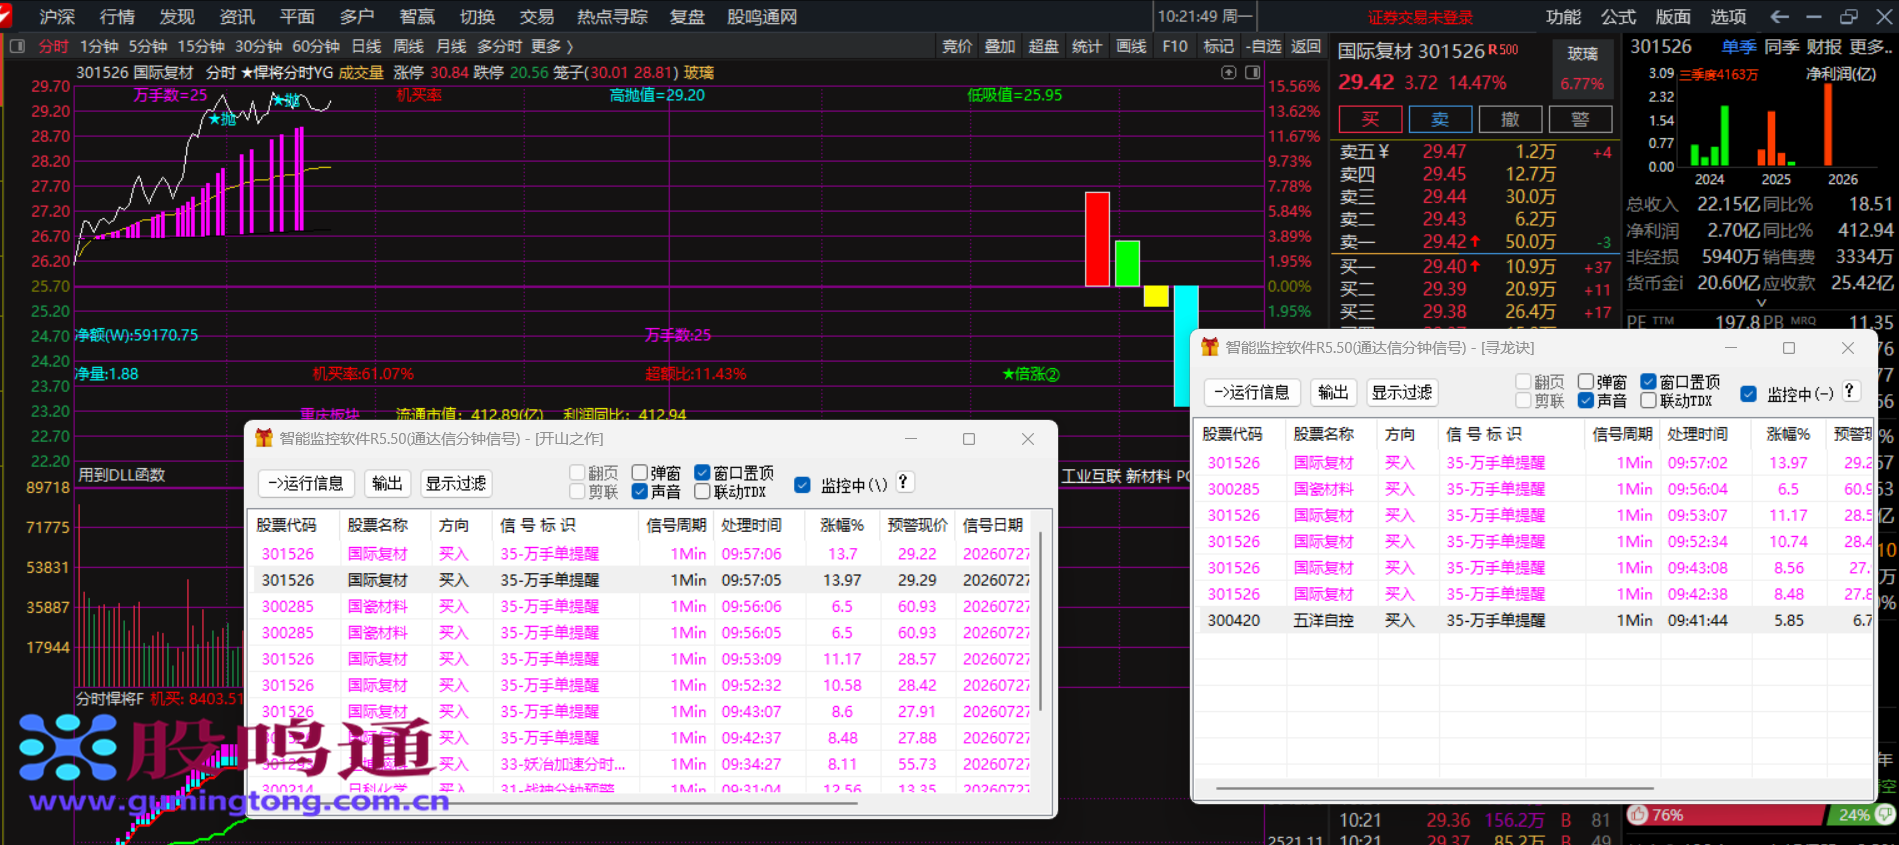Open the 版面 menu

coord(1673,17)
